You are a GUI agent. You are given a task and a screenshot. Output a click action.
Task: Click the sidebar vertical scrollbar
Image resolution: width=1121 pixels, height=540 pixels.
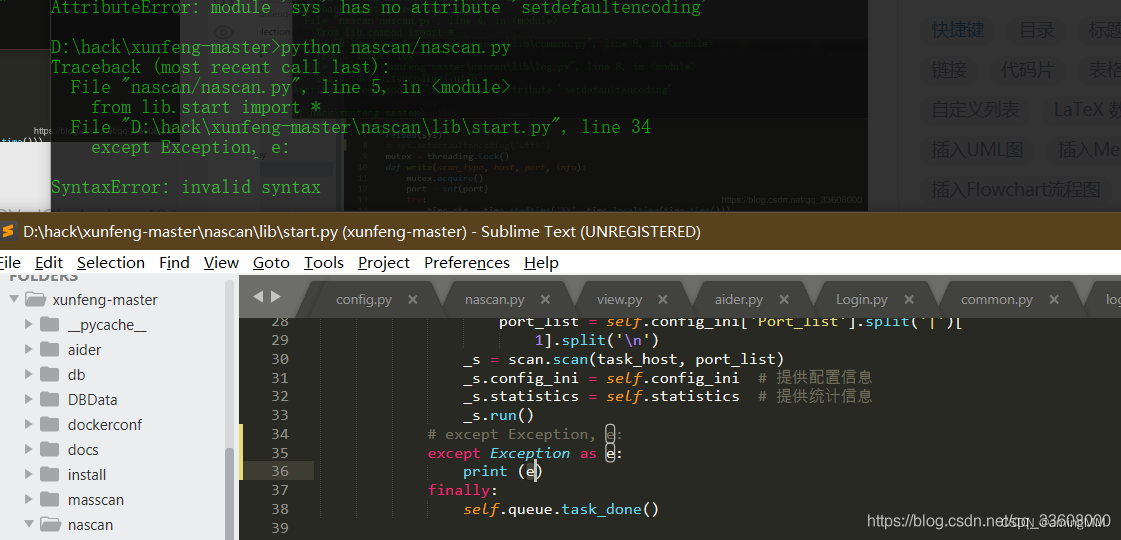[x=229, y=494]
